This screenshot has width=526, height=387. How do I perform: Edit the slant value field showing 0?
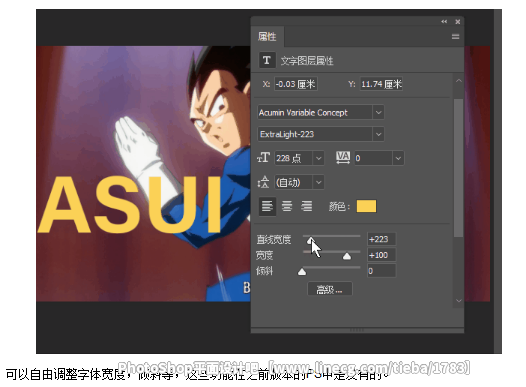(381, 271)
